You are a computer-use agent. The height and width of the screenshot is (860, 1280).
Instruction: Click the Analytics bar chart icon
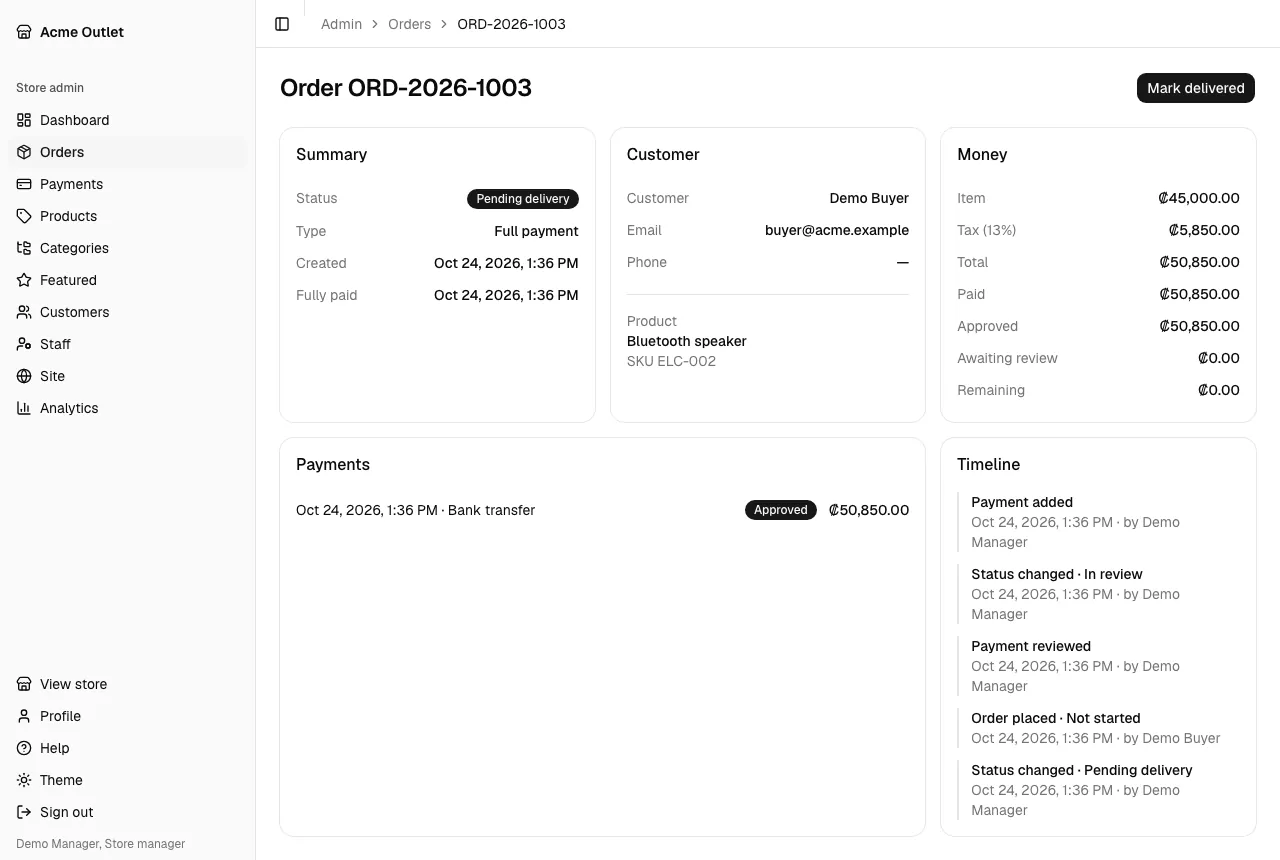tap(24, 408)
